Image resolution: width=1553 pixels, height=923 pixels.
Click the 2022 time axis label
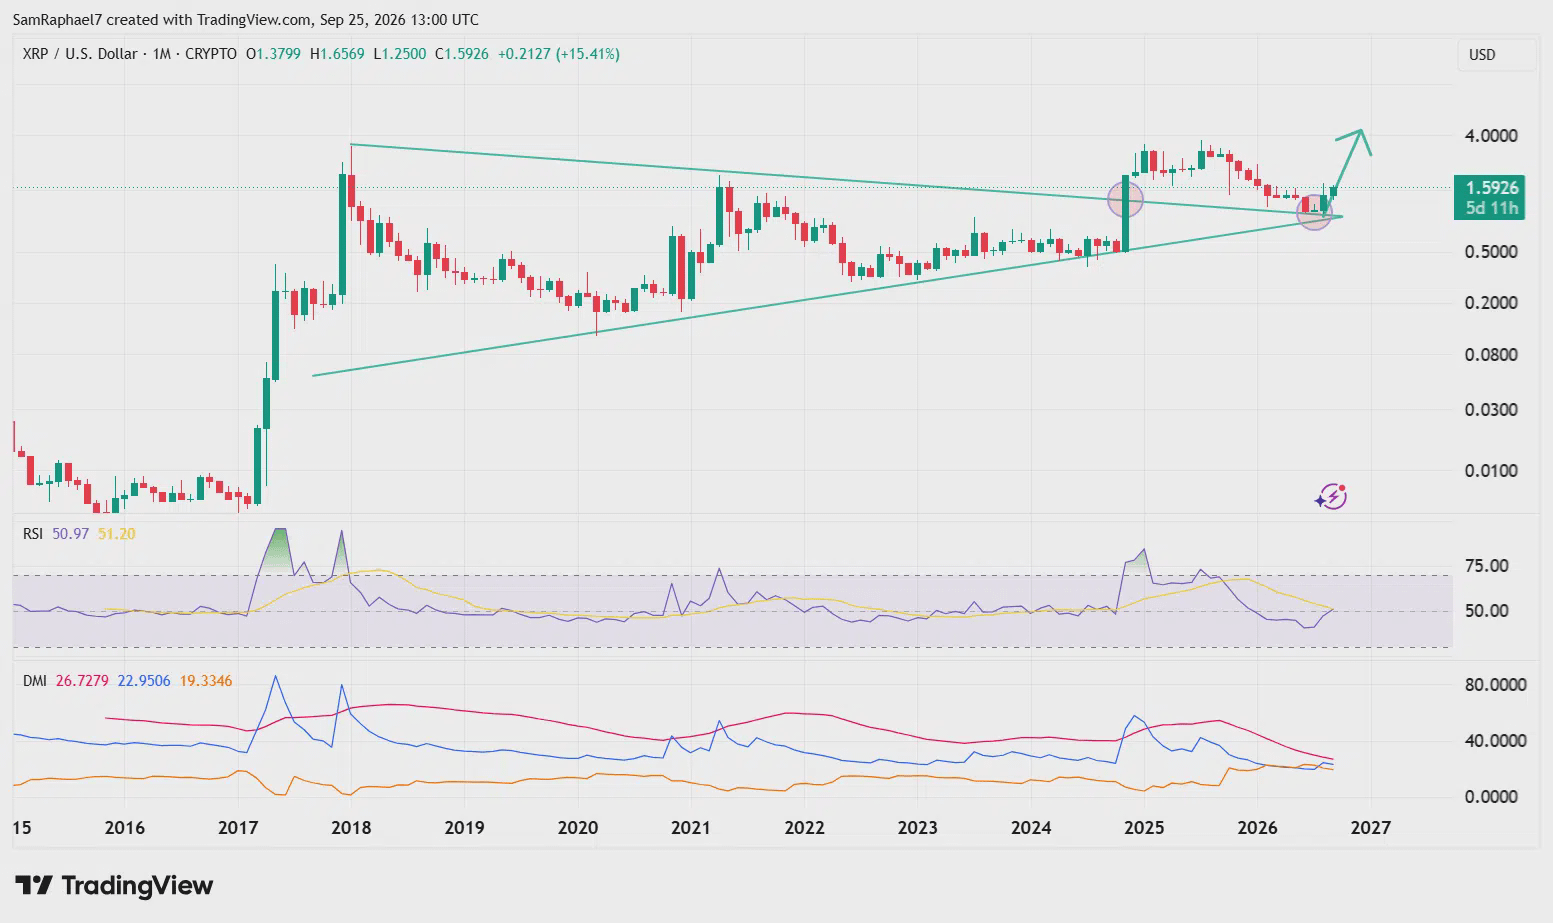[804, 828]
